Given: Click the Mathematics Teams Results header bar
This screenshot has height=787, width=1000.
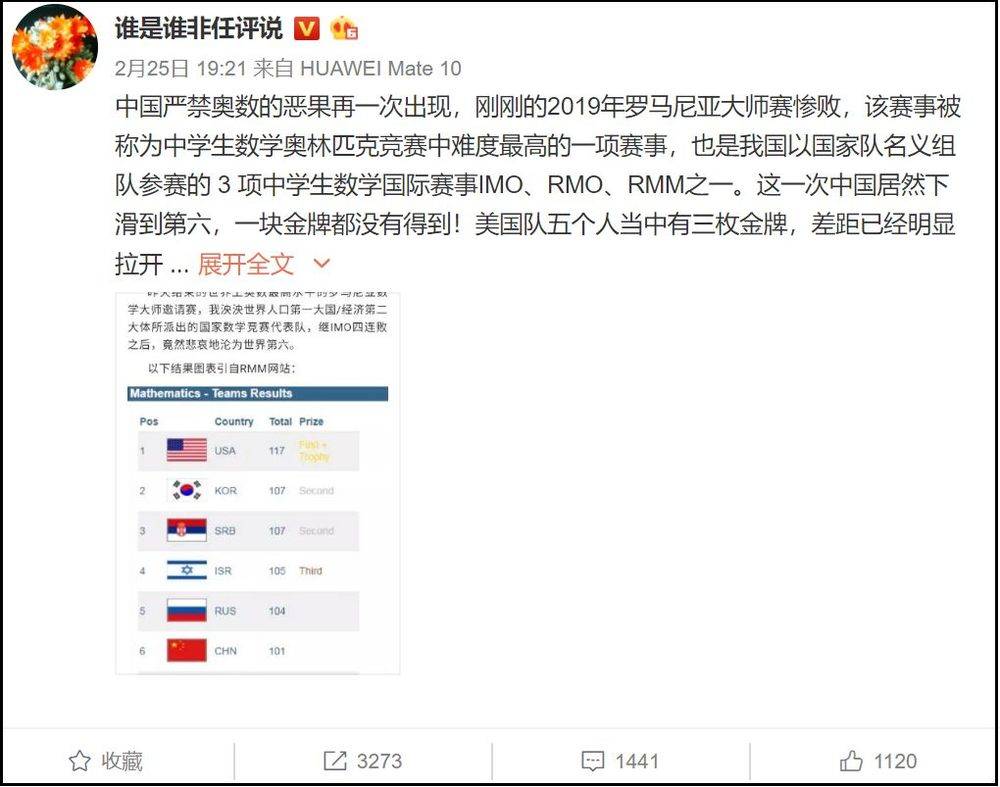Looking at the screenshot, I should click(258, 394).
